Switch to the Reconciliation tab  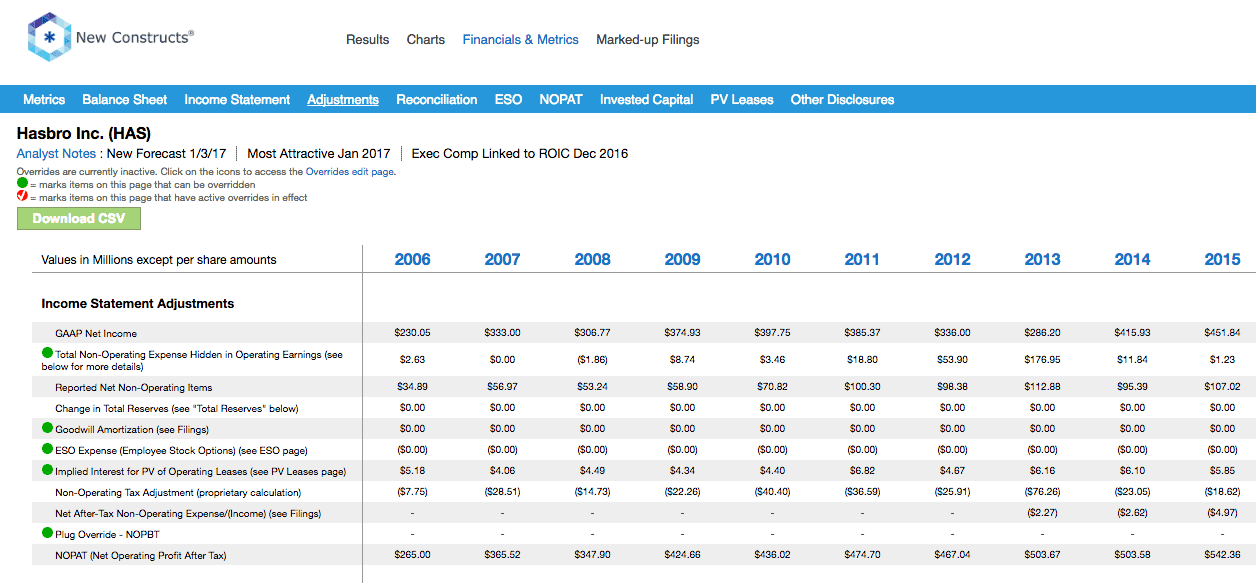pyautogui.click(x=436, y=99)
